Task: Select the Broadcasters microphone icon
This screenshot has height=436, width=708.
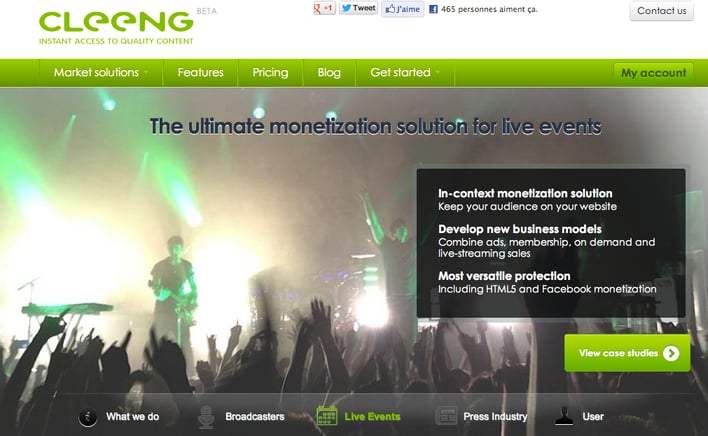Action: pyautogui.click(x=206, y=417)
